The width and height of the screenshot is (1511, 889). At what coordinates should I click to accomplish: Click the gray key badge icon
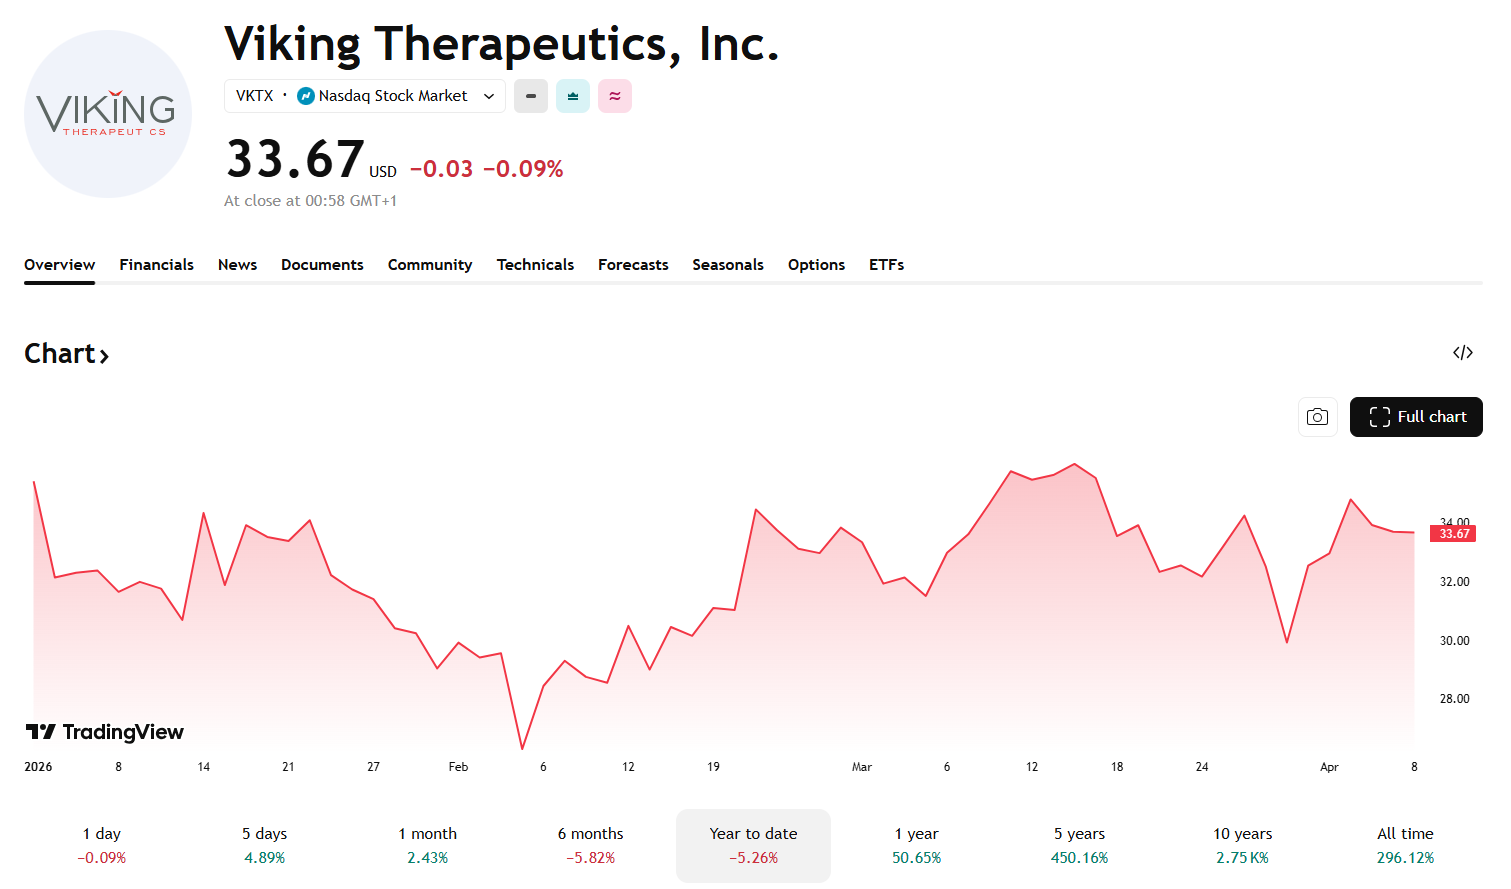point(531,96)
